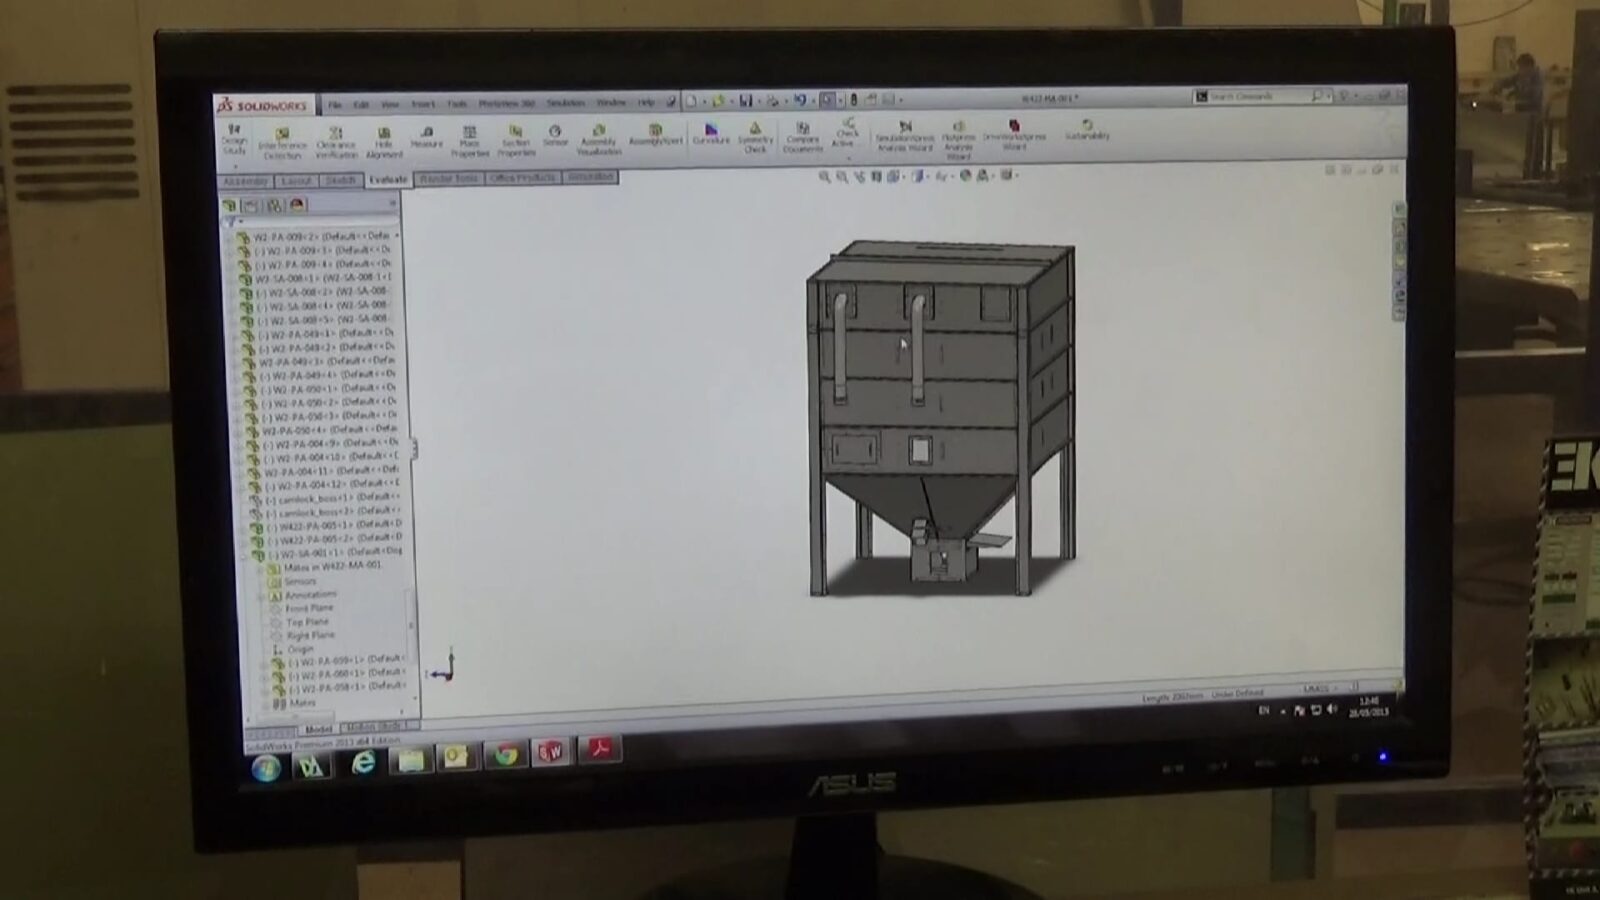Select Top Plane in the tree
Screen dimensions: 1600x900
click(x=300, y=622)
